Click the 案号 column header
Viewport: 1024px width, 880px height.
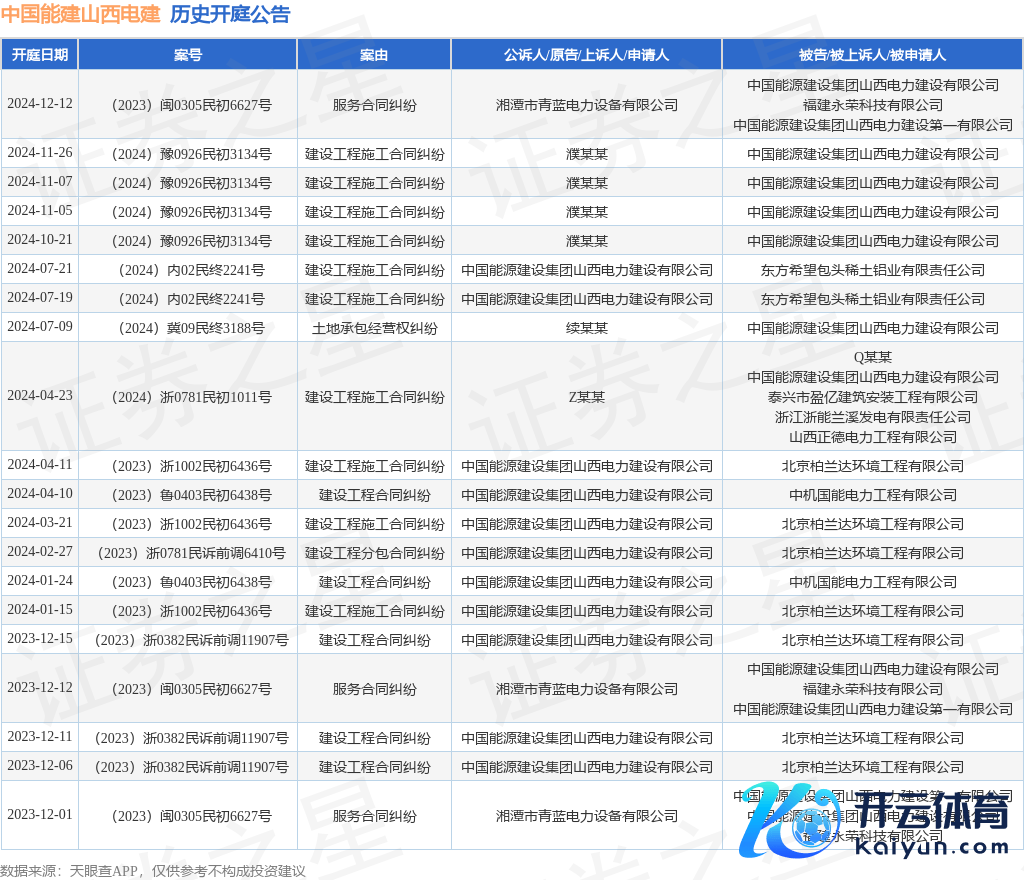tap(188, 55)
